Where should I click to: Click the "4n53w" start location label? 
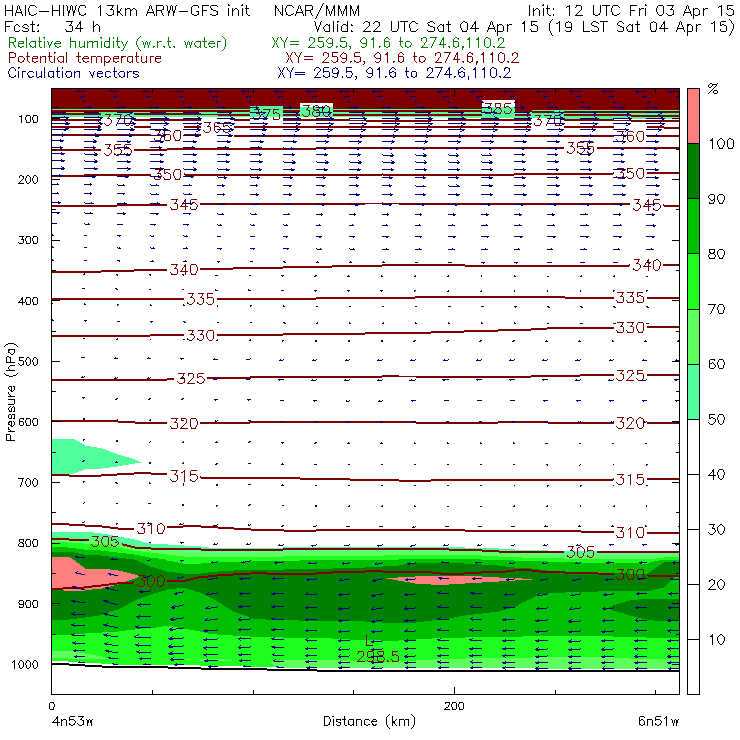(72, 721)
